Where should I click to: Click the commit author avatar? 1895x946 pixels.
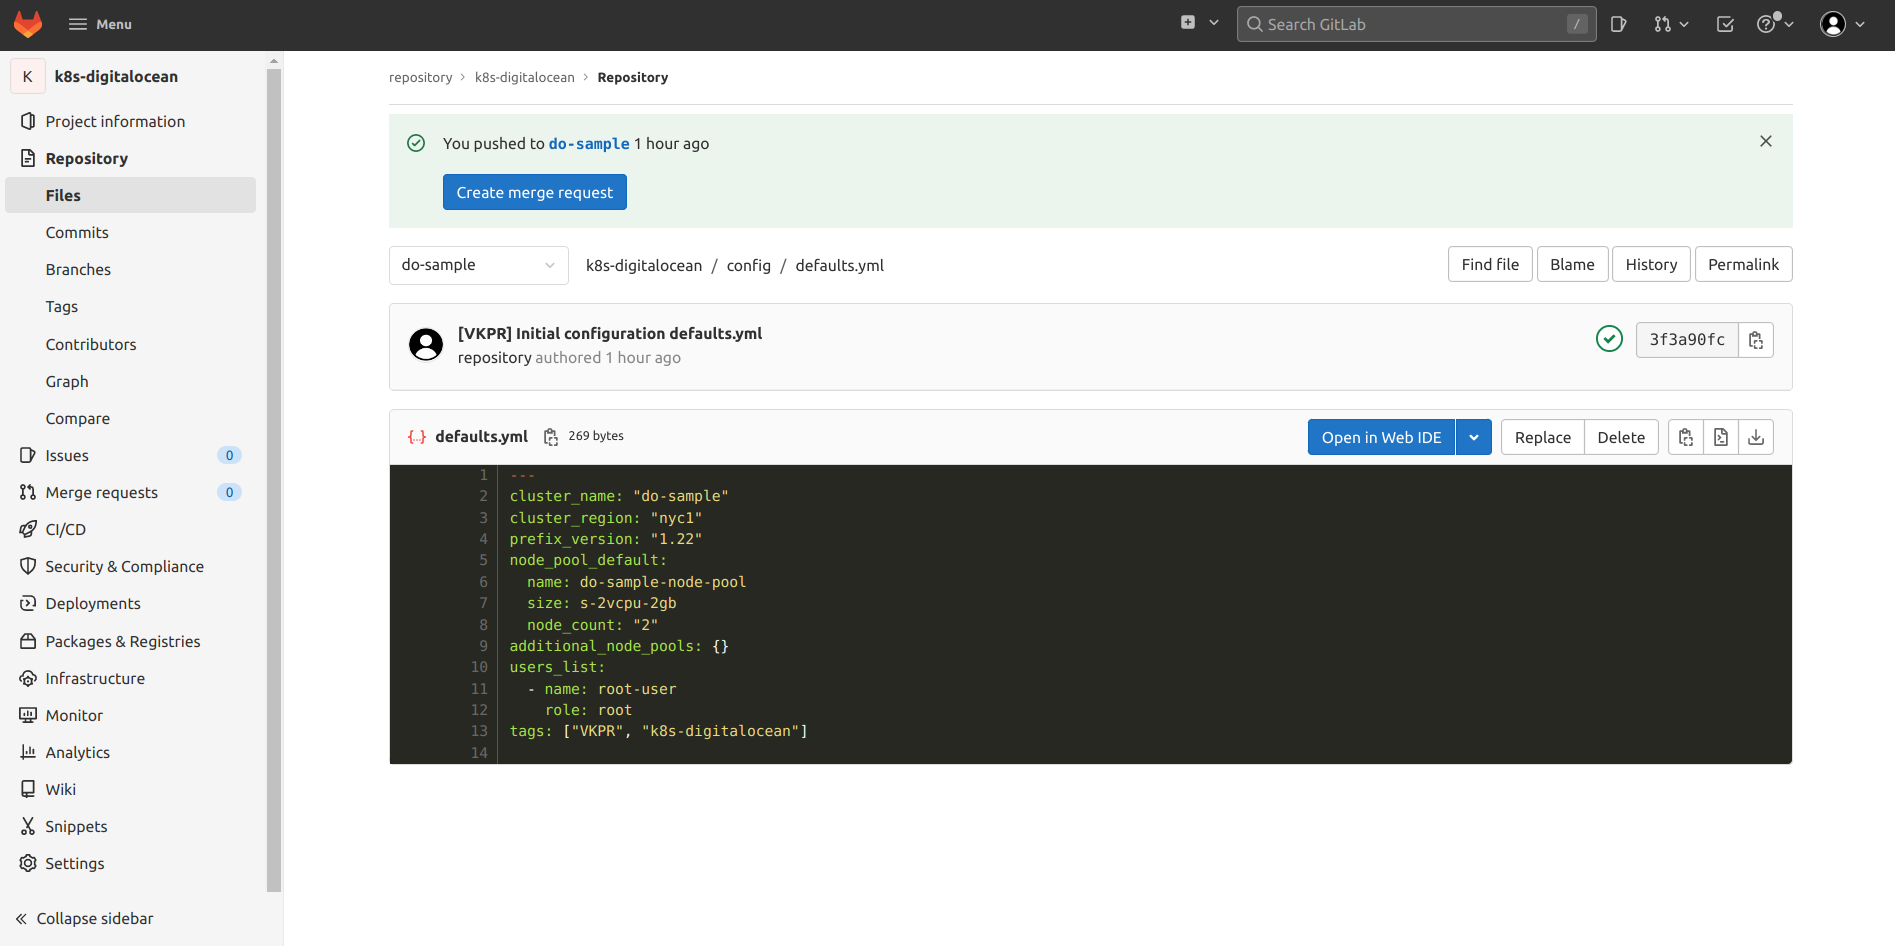(x=426, y=345)
